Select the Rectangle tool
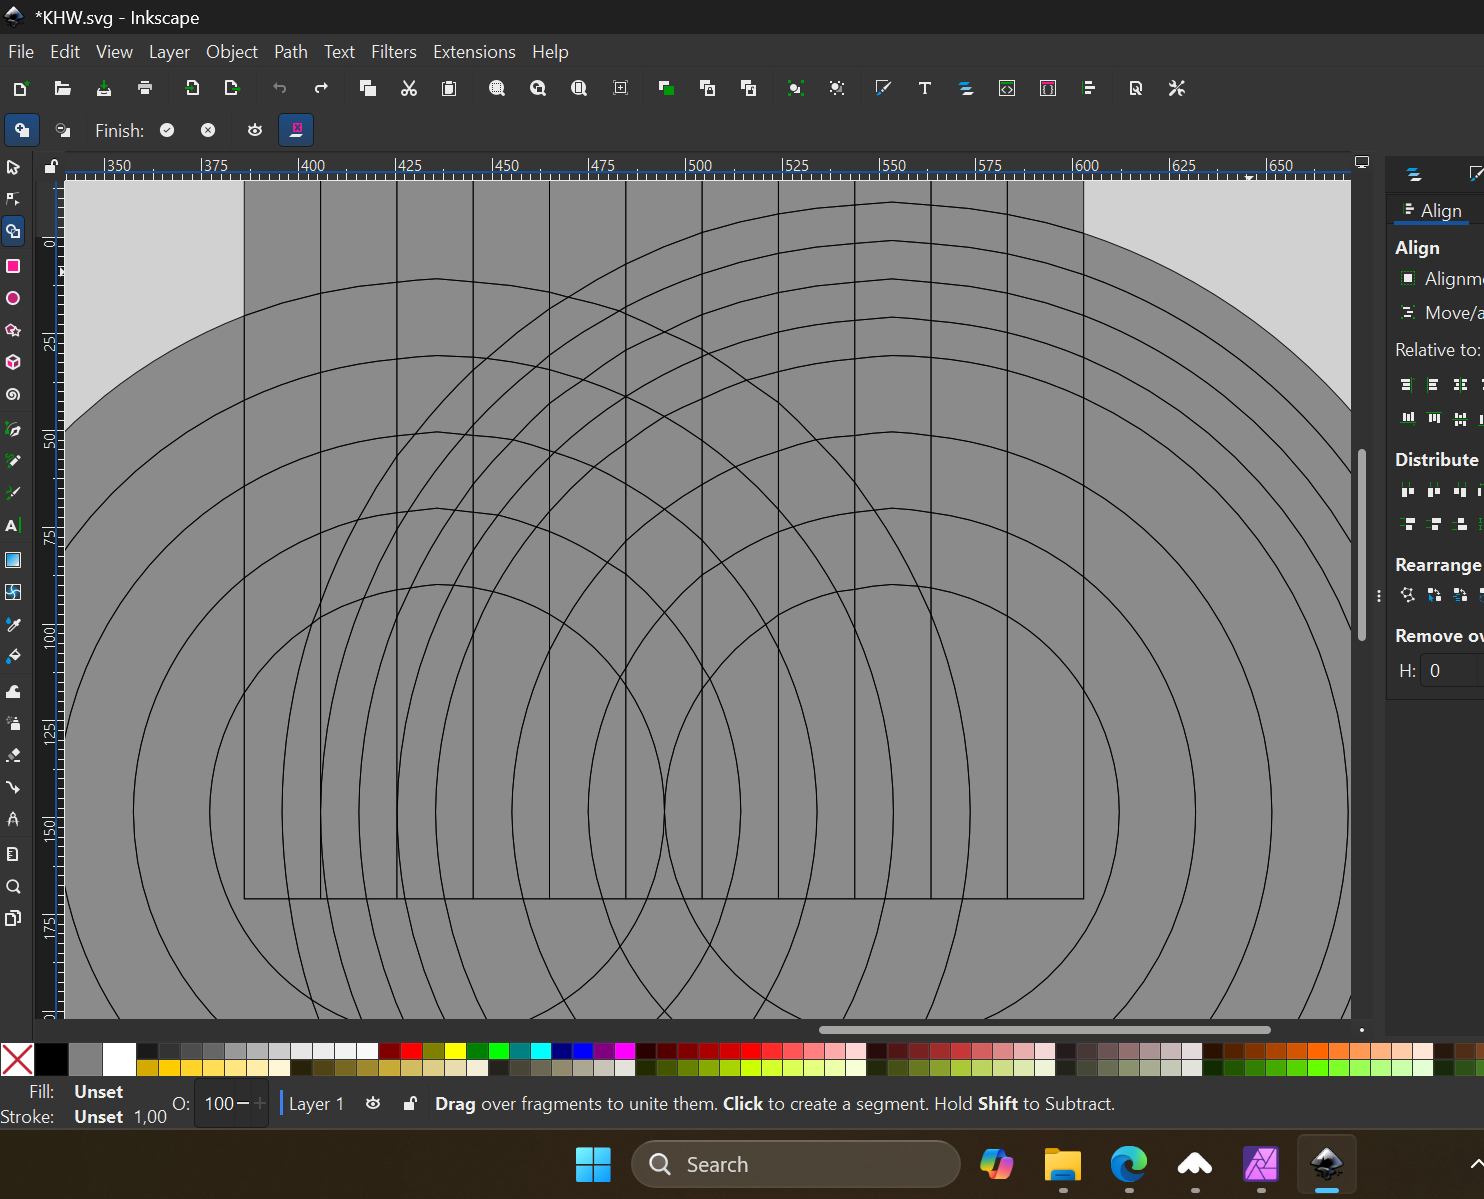1484x1199 pixels. click(13, 266)
